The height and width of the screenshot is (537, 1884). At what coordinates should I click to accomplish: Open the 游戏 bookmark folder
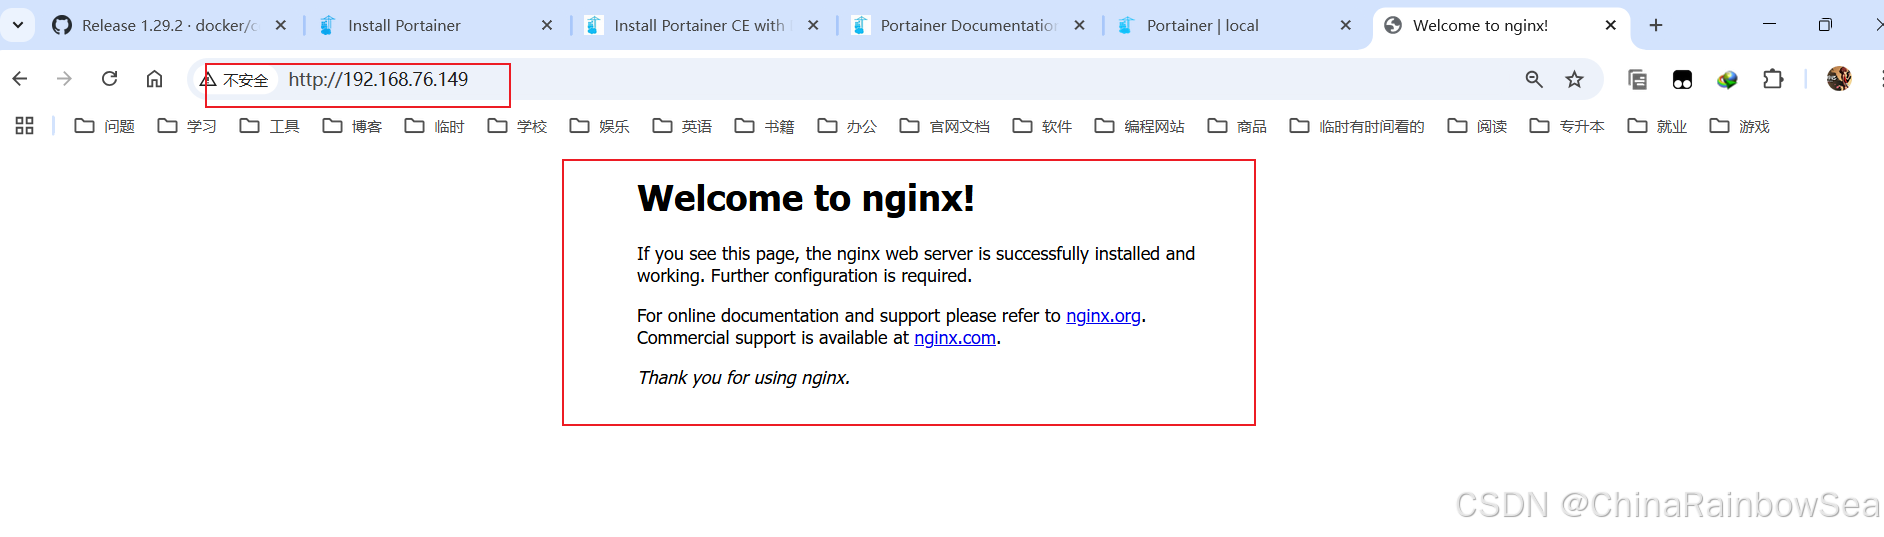tap(1740, 126)
